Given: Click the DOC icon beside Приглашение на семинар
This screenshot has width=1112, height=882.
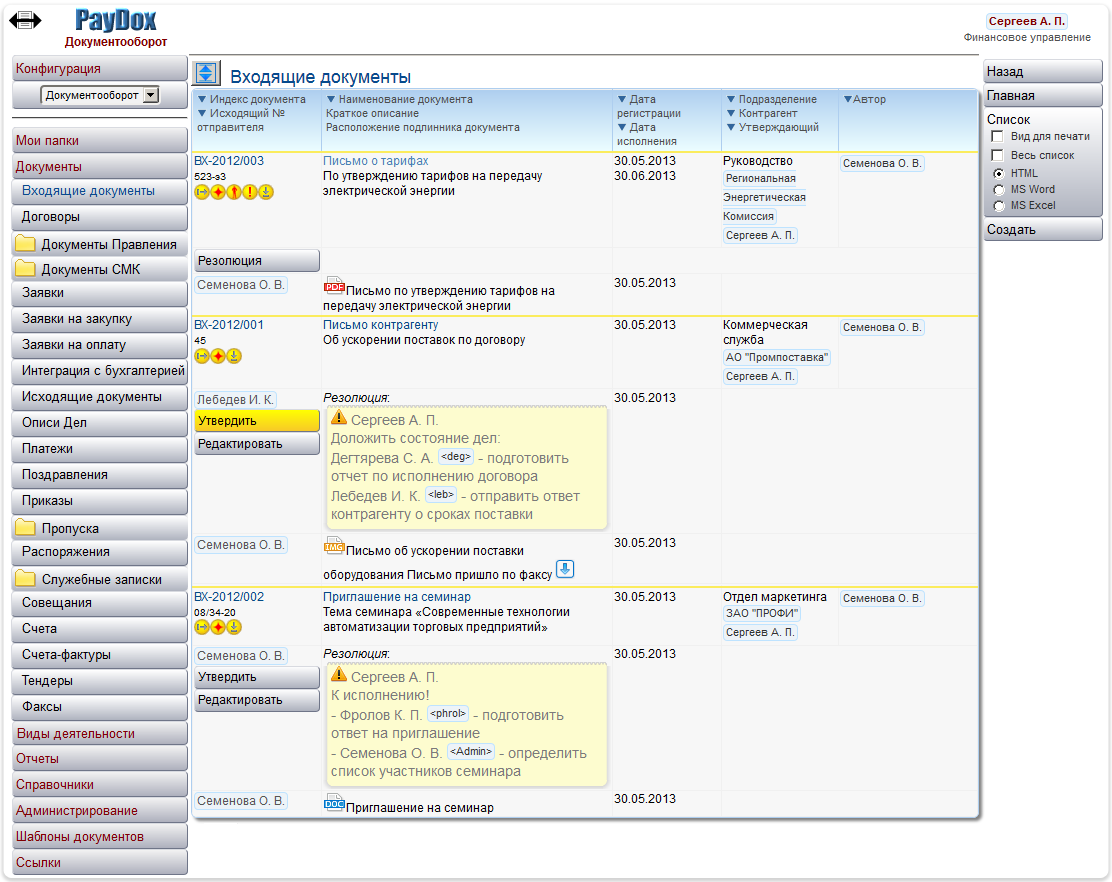Looking at the screenshot, I should (334, 802).
